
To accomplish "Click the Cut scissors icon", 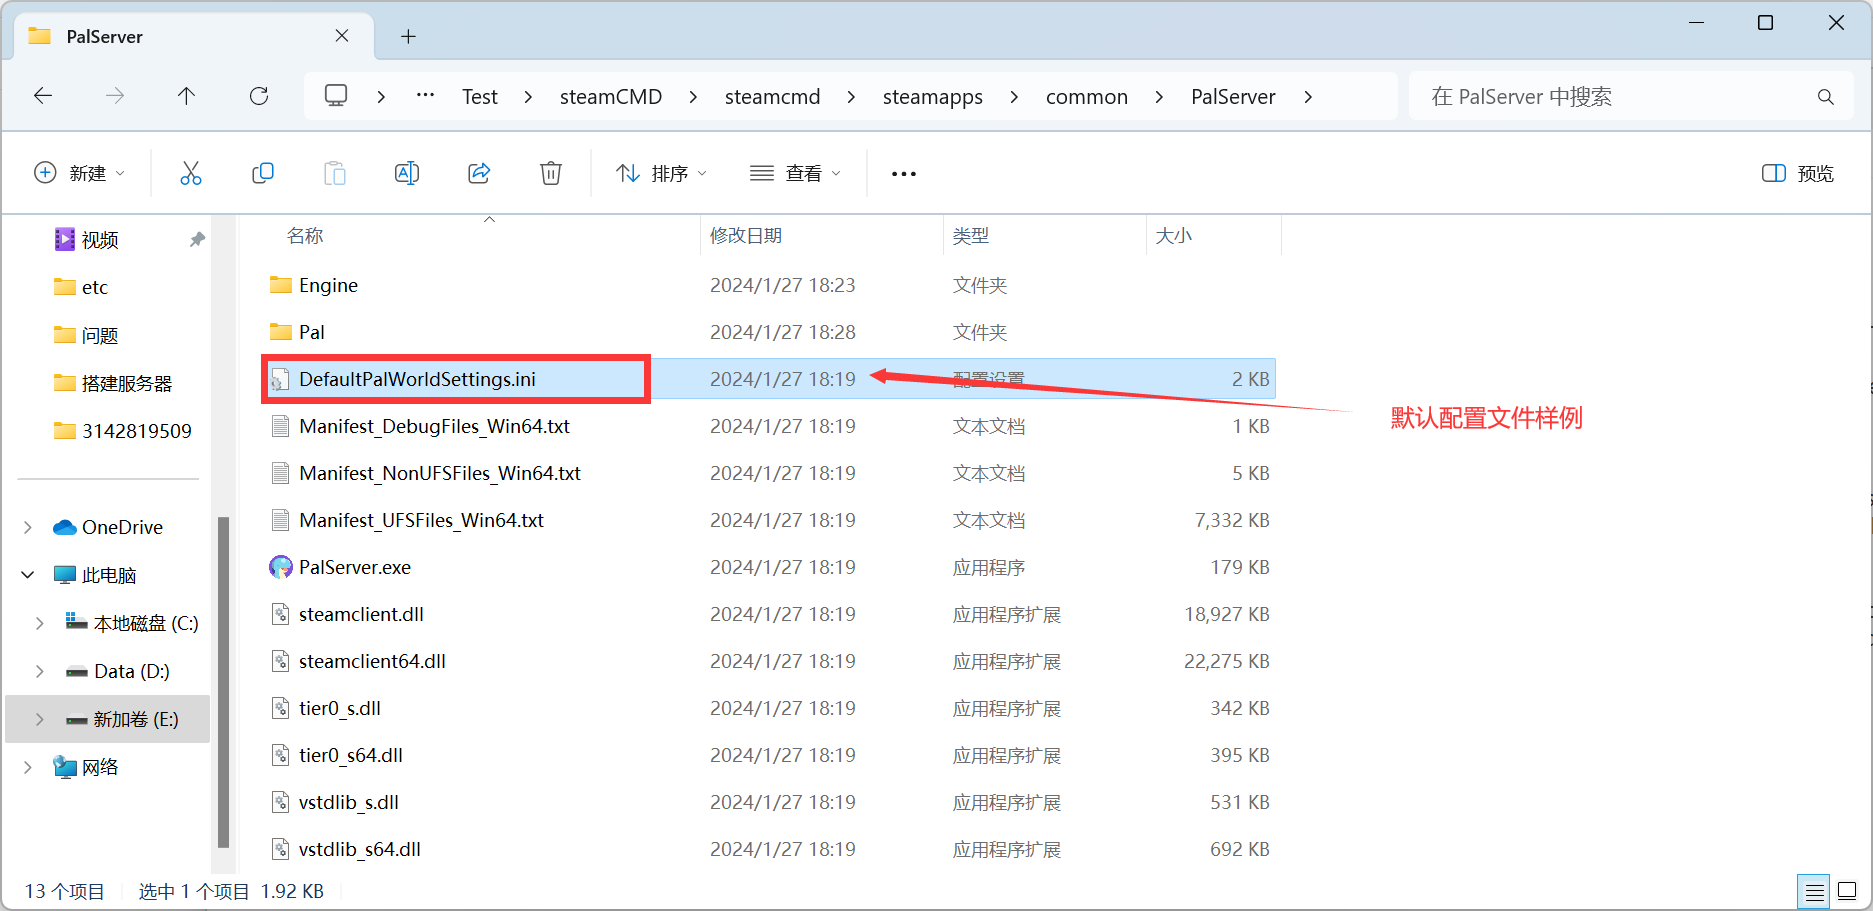I will point(190,173).
